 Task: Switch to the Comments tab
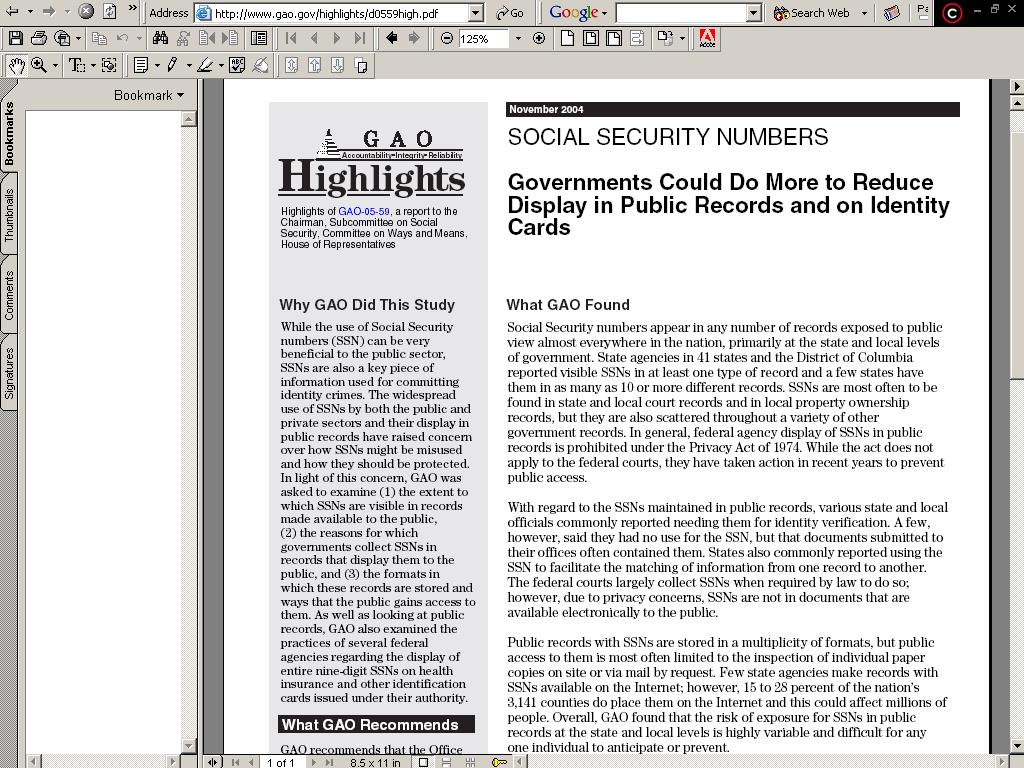pyautogui.click(x=8, y=295)
